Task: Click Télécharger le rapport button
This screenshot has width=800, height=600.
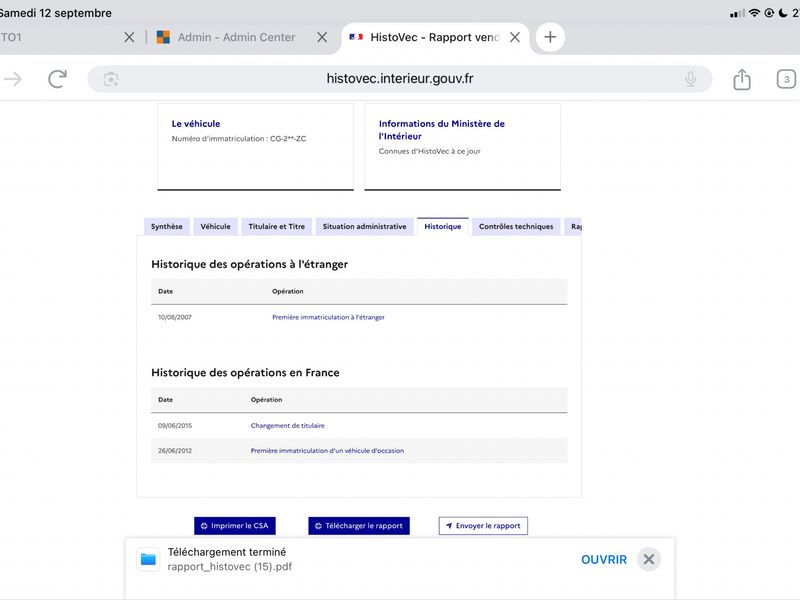Action: 359,526
